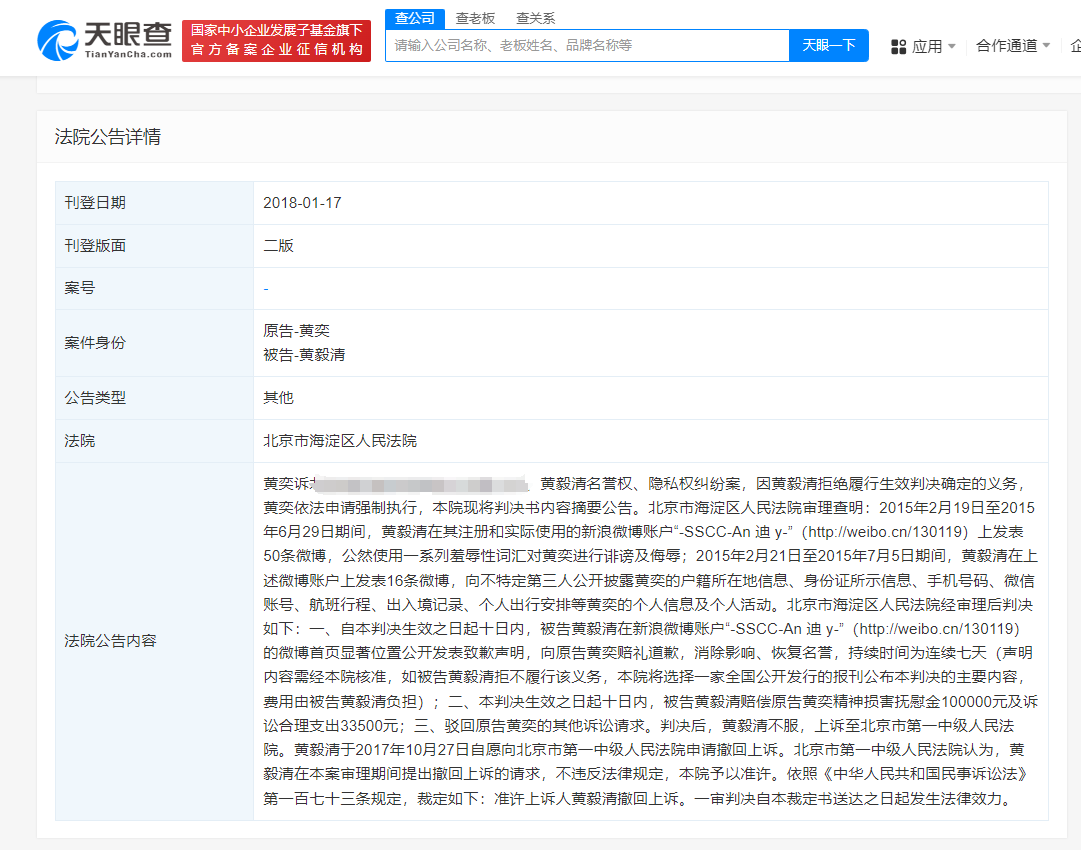Select the defendant entry 被告-黄毅清
Image resolution: width=1081 pixels, height=850 pixels.
coord(304,355)
